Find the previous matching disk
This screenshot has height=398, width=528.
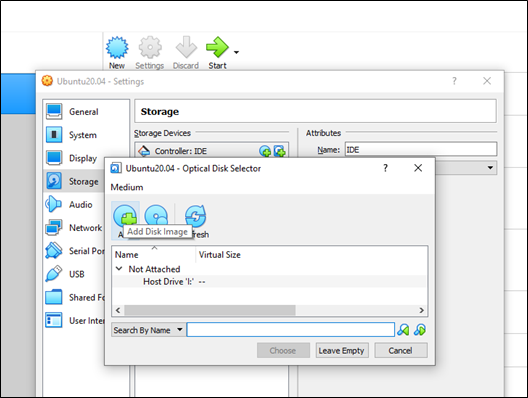tap(403, 330)
